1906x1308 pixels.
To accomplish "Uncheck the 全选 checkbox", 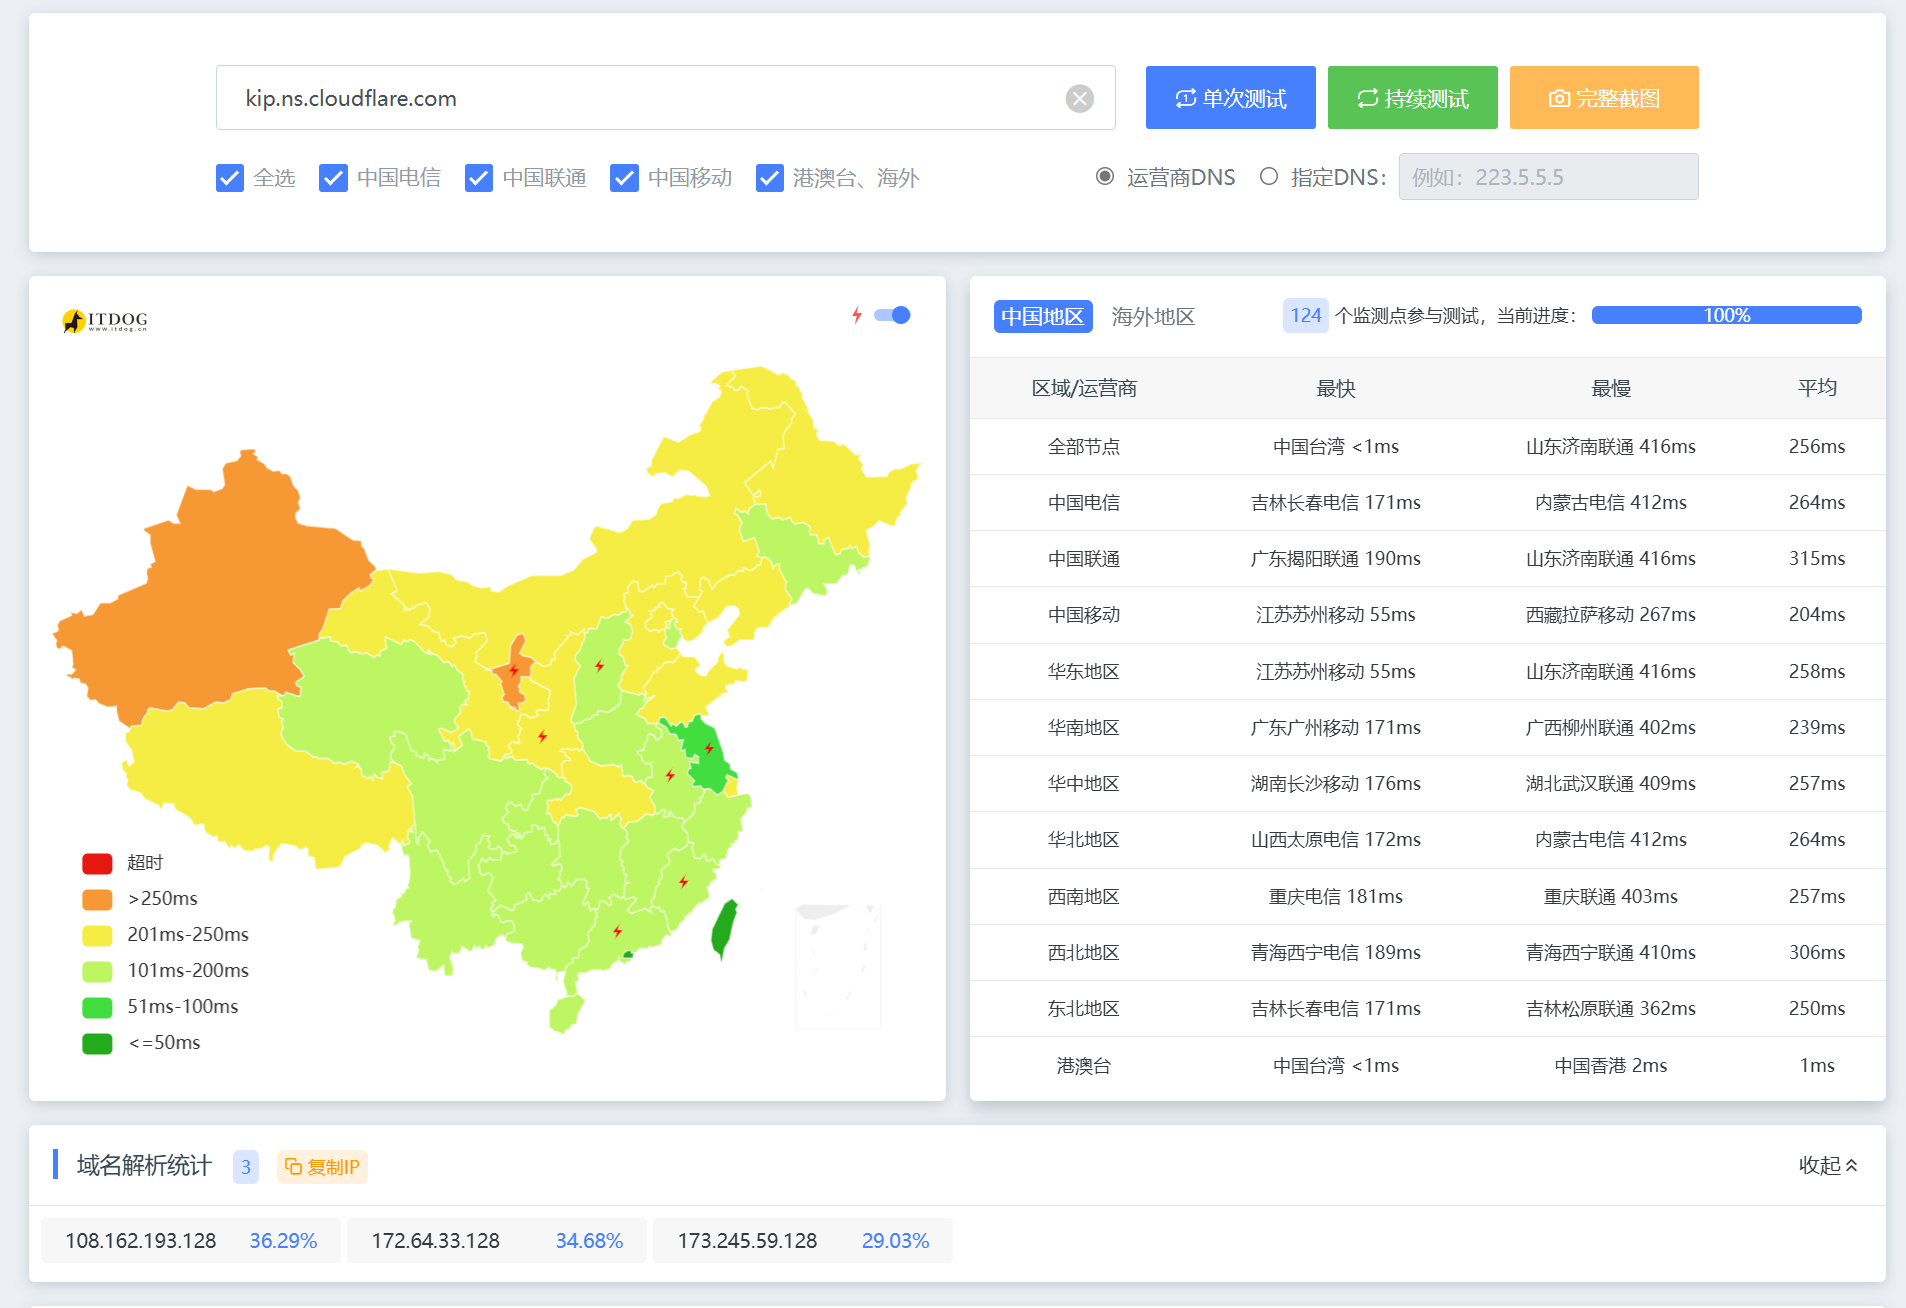I will pyautogui.click(x=230, y=178).
